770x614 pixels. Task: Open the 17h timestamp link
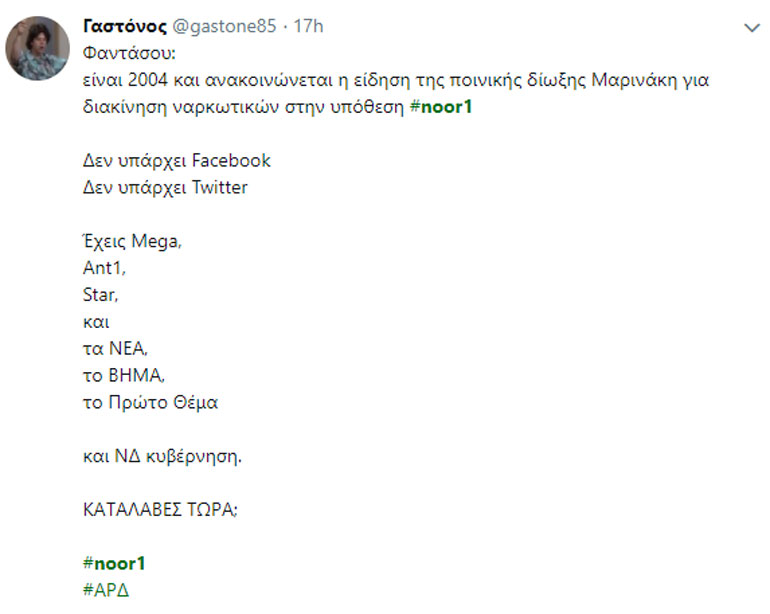tap(308, 26)
